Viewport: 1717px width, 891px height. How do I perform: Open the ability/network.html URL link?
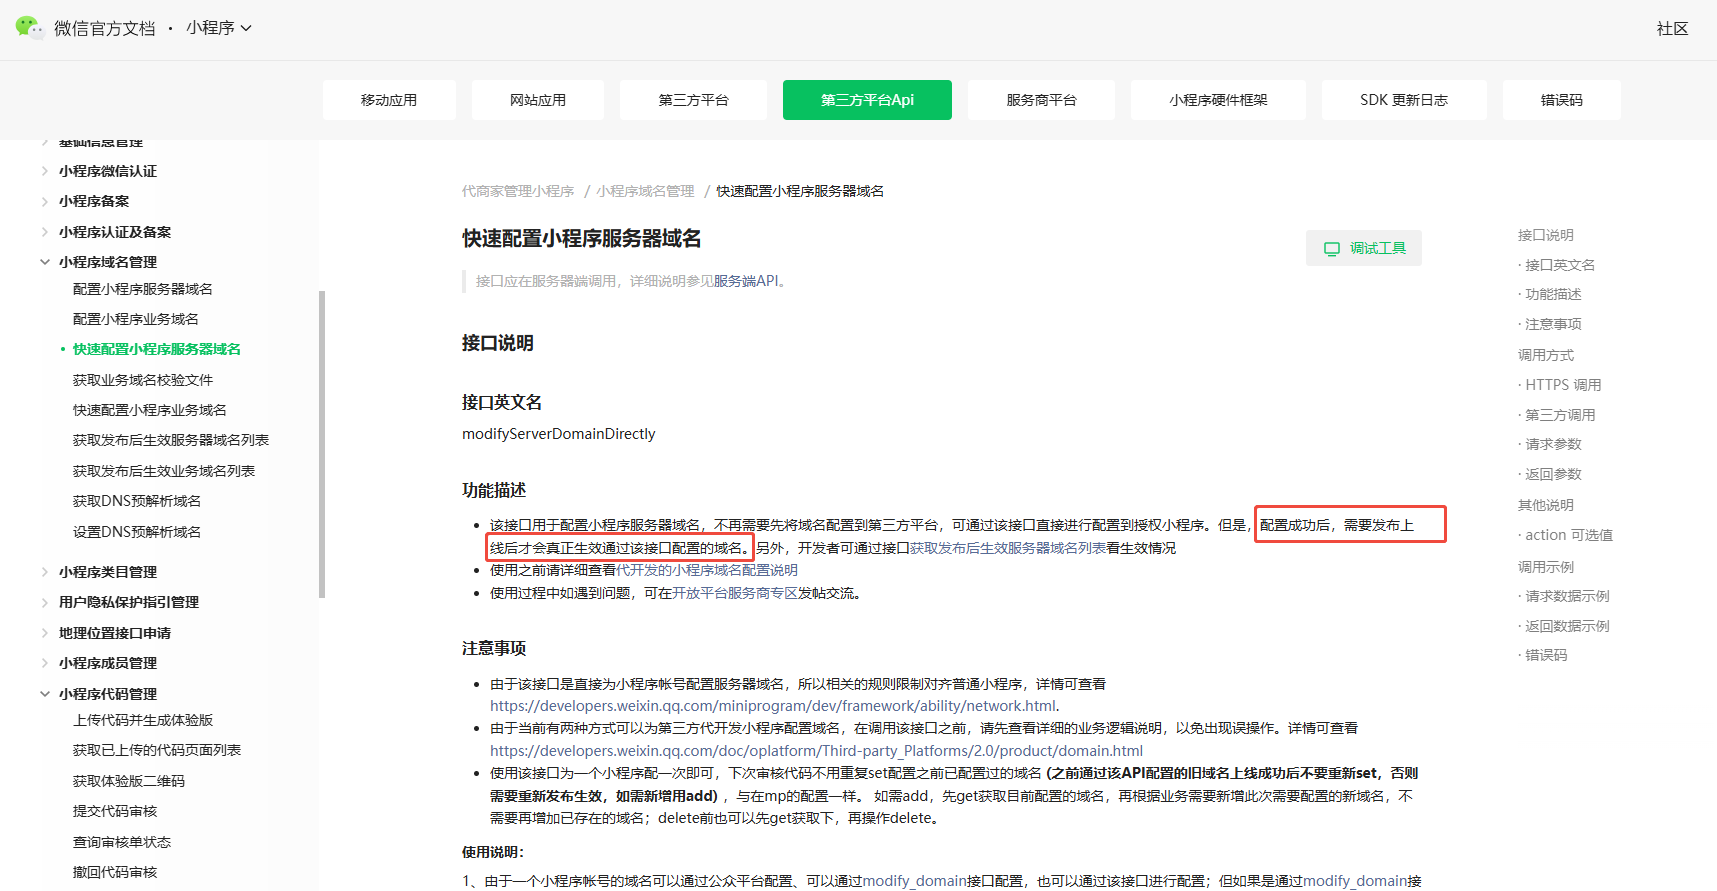(x=772, y=706)
